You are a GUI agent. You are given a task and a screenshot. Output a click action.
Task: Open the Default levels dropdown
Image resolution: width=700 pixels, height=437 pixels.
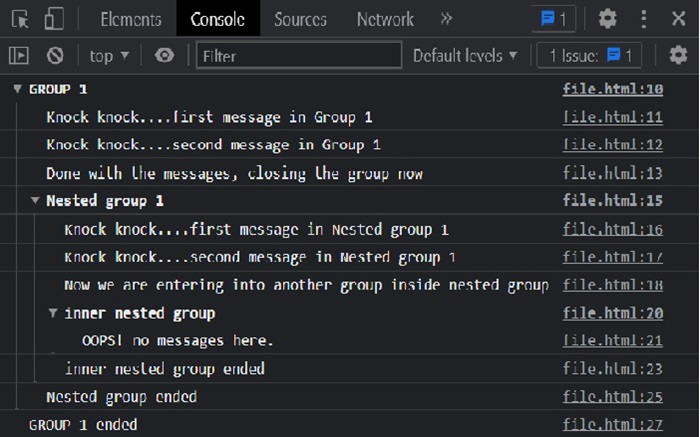pyautogui.click(x=465, y=56)
